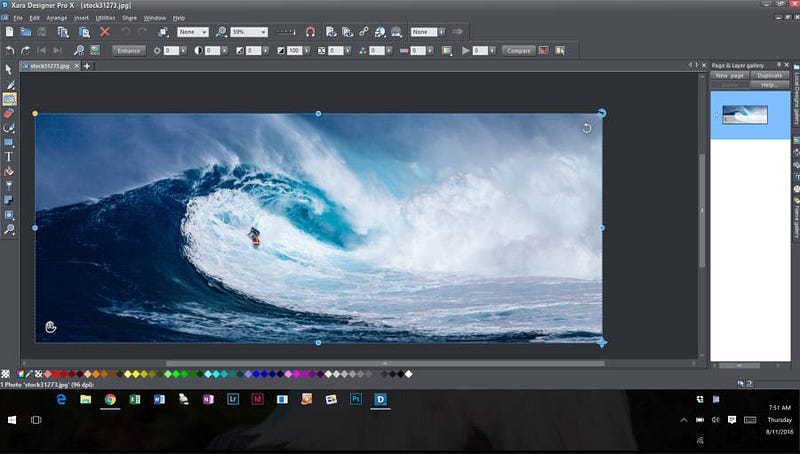Click the brightness value arrow
The width and height of the screenshot is (800, 454).
183,51
